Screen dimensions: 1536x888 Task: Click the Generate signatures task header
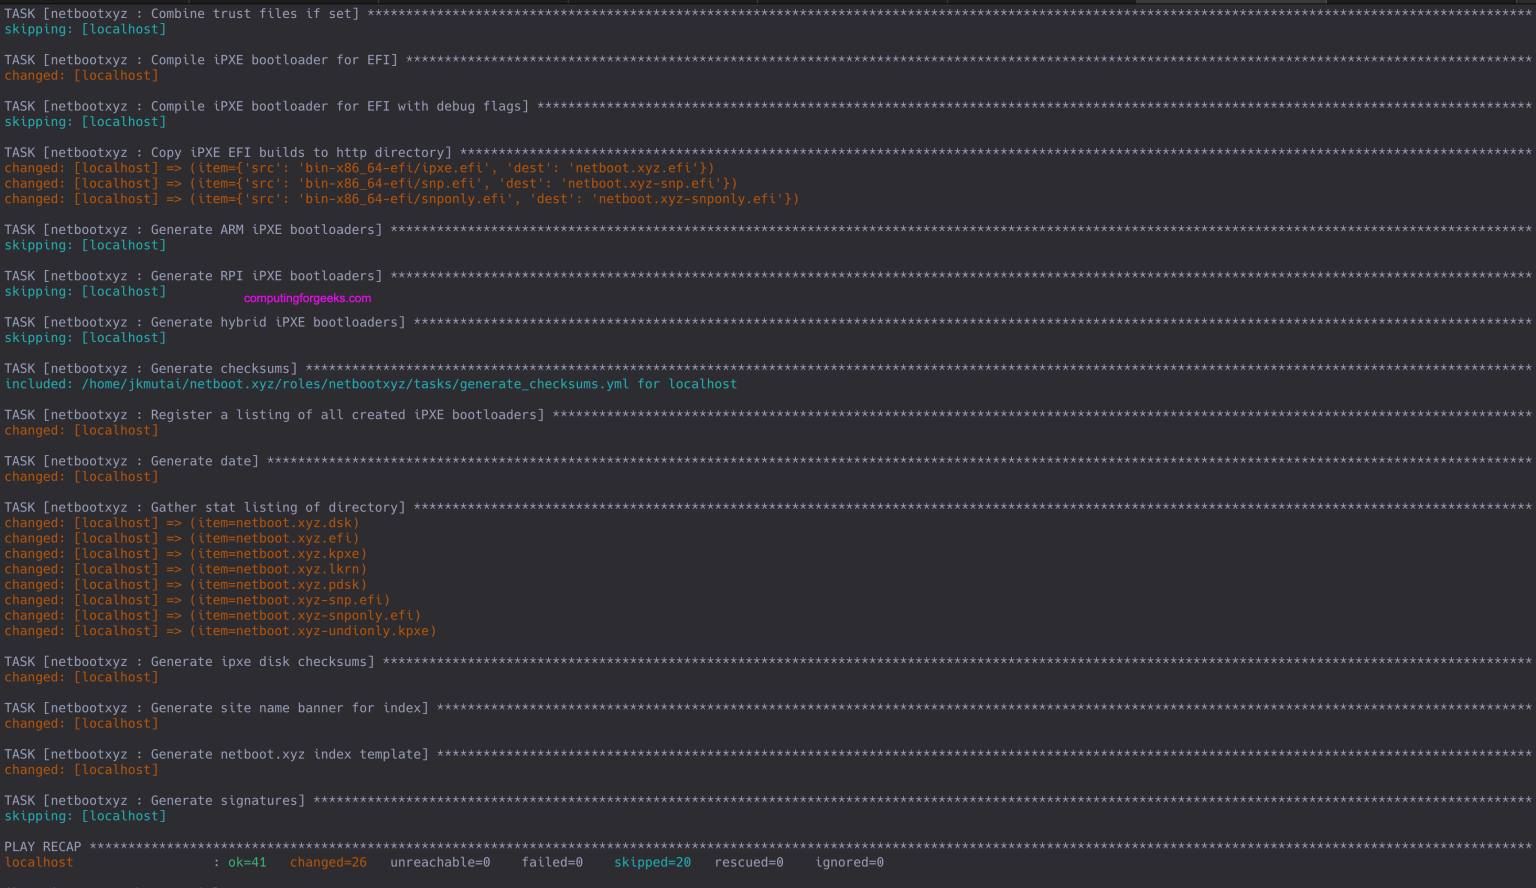[155, 800]
